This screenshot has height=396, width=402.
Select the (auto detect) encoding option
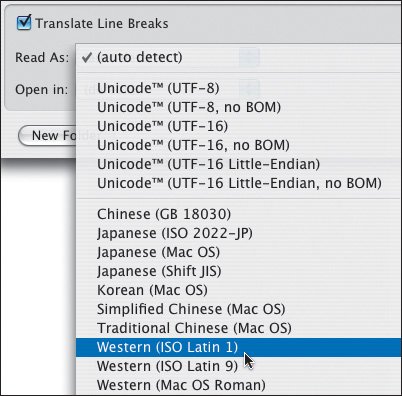(238, 57)
